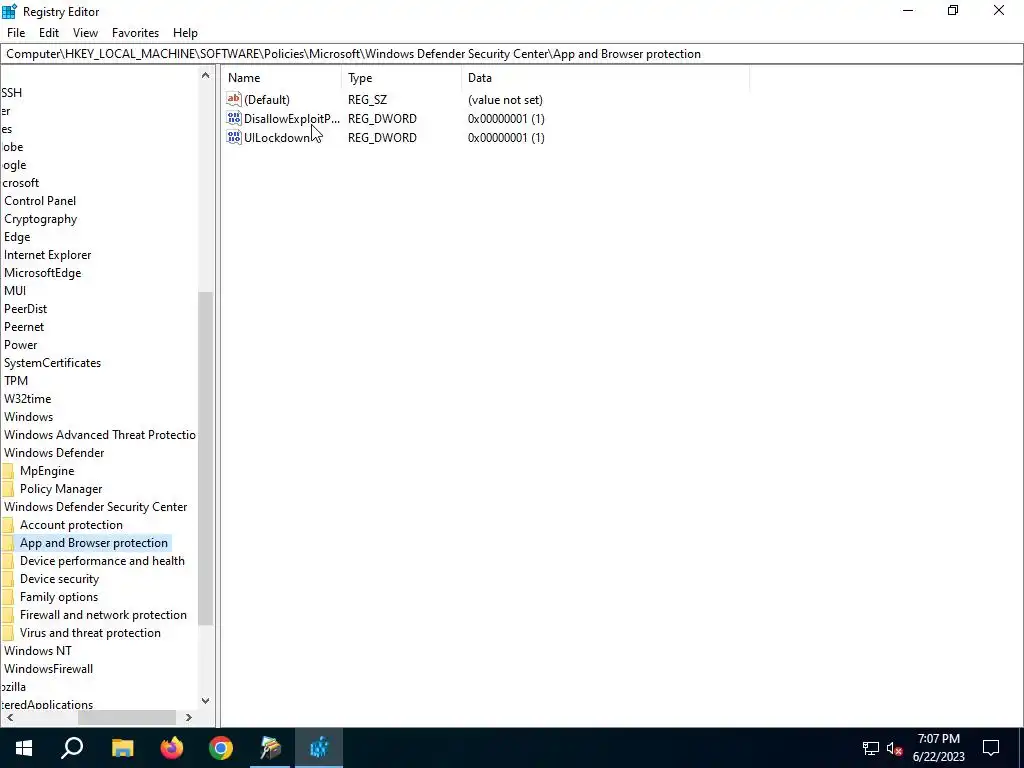The height and width of the screenshot is (768, 1024).
Task: Open the File menu
Action: coord(16,33)
